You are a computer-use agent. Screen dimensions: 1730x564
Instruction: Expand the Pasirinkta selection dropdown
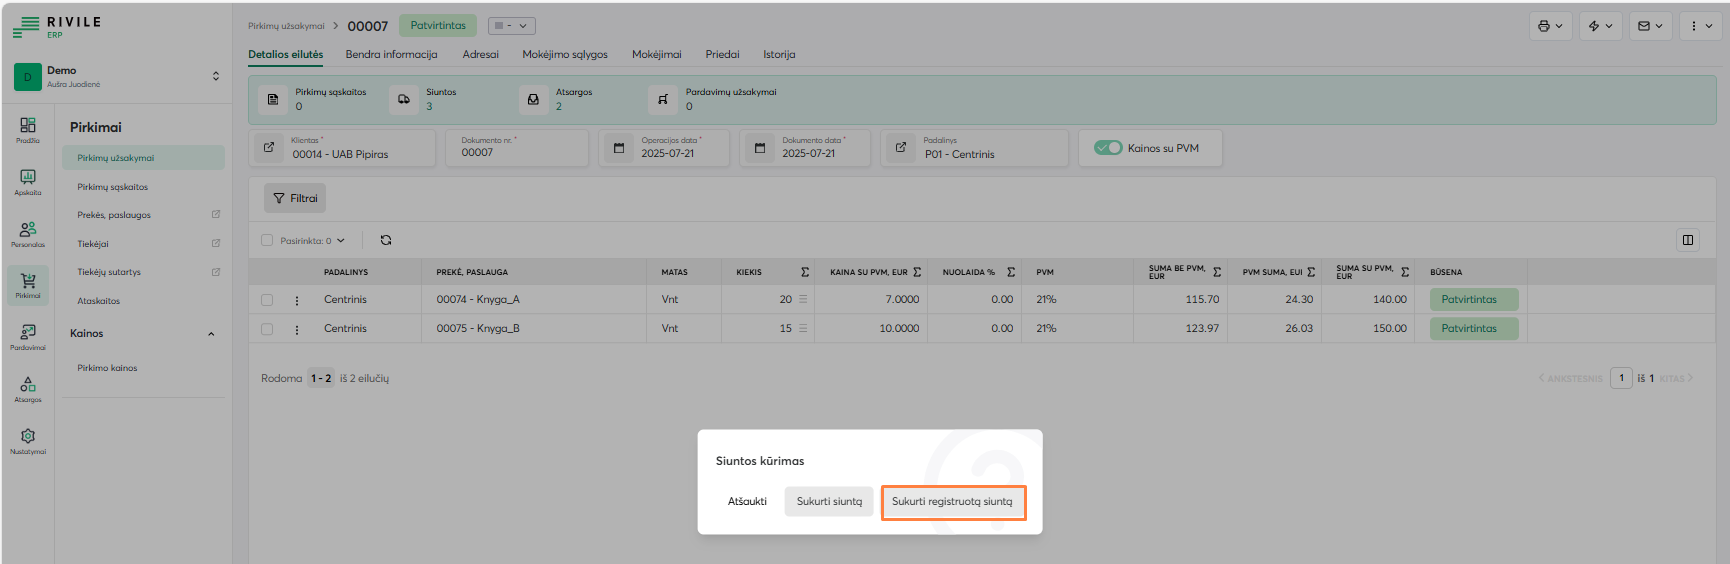(340, 241)
